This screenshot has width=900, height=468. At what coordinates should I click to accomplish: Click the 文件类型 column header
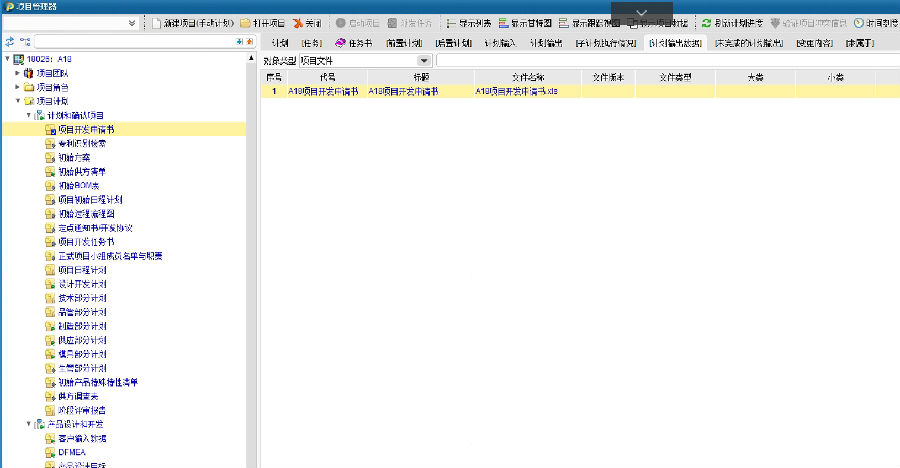pos(675,77)
